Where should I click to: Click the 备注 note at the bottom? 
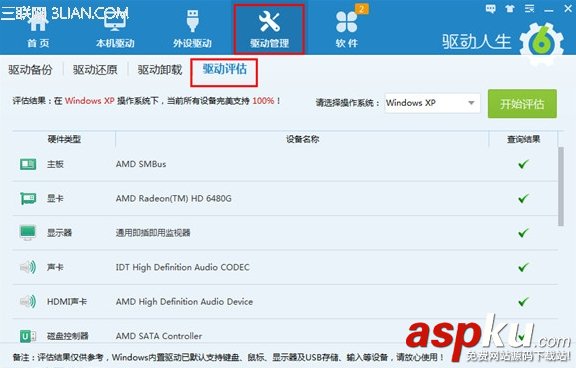coord(228,357)
